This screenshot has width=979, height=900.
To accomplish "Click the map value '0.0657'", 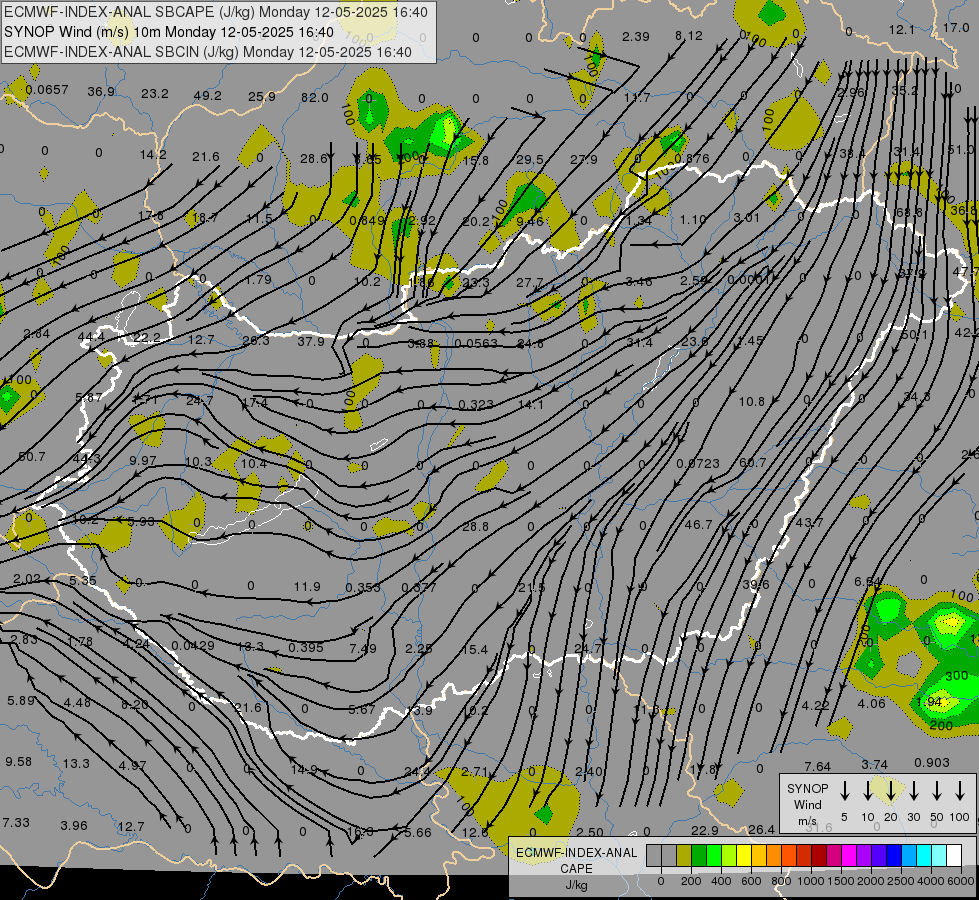I will (x=47, y=90).
